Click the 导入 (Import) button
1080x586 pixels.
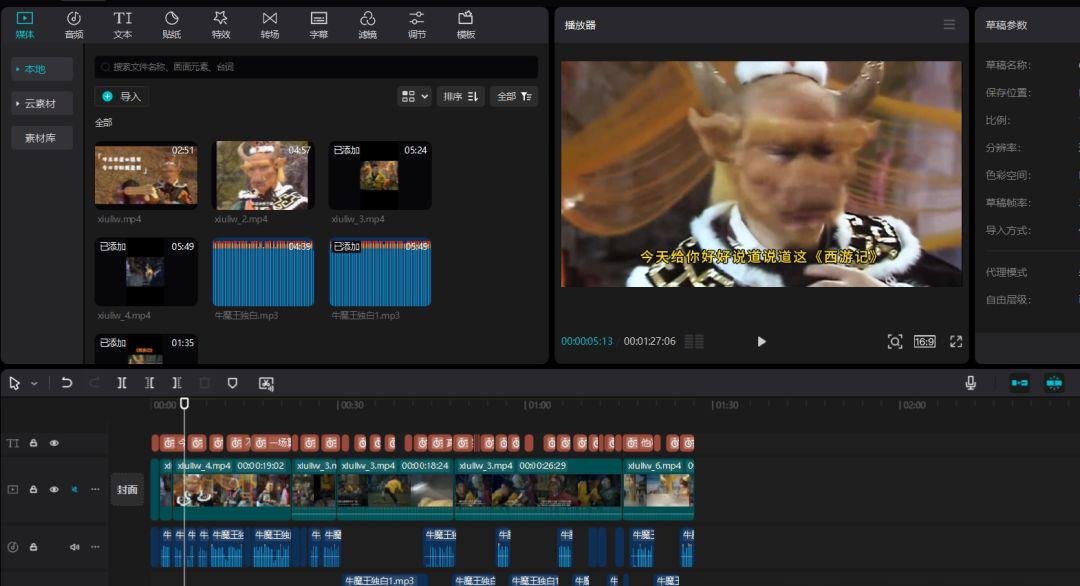tap(123, 96)
